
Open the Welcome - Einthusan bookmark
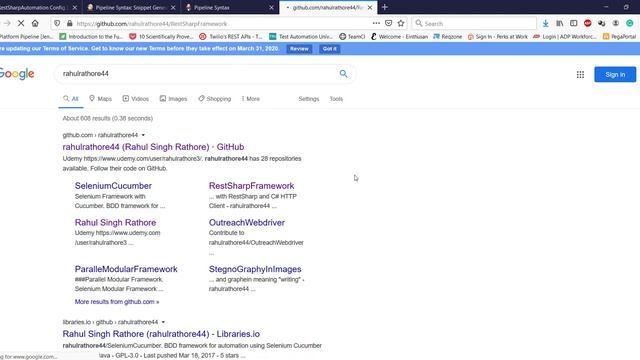coord(399,37)
